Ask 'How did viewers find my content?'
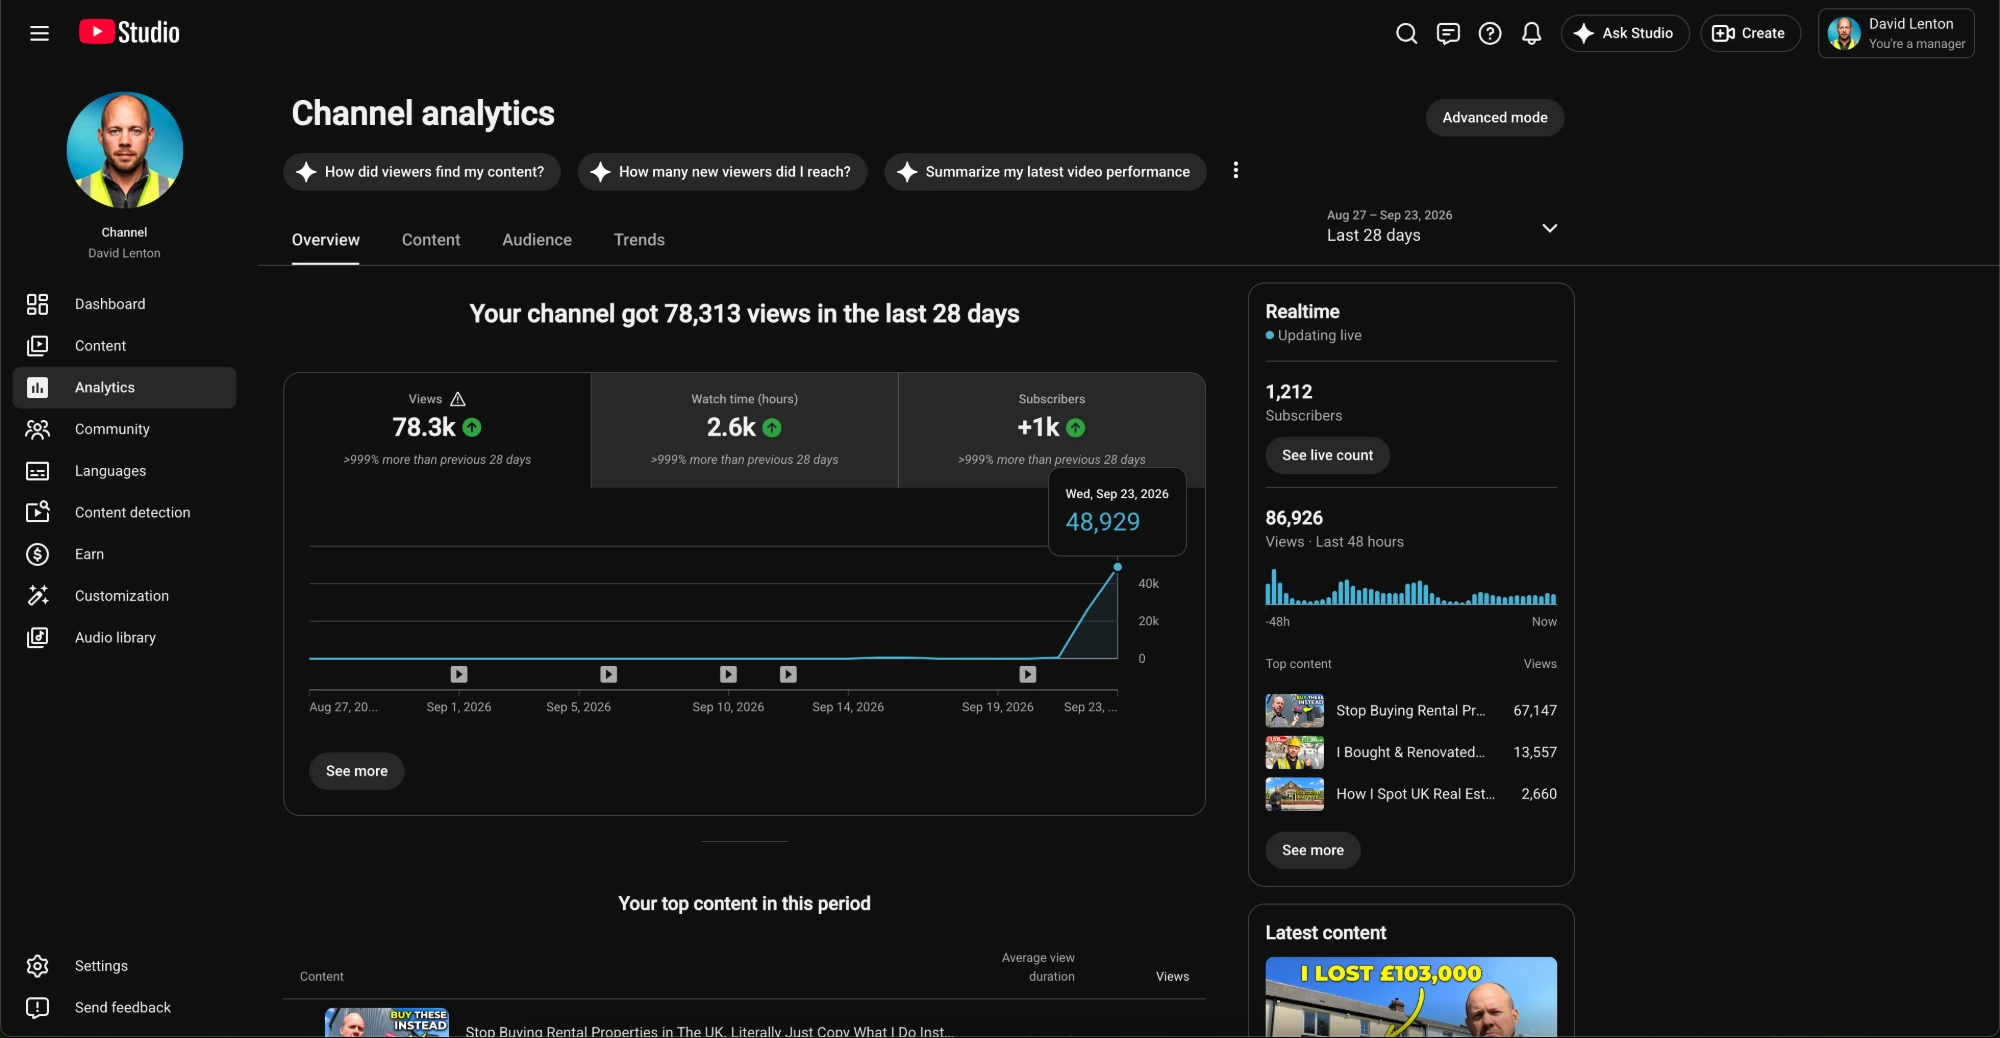The width and height of the screenshot is (2000, 1038). pos(421,172)
